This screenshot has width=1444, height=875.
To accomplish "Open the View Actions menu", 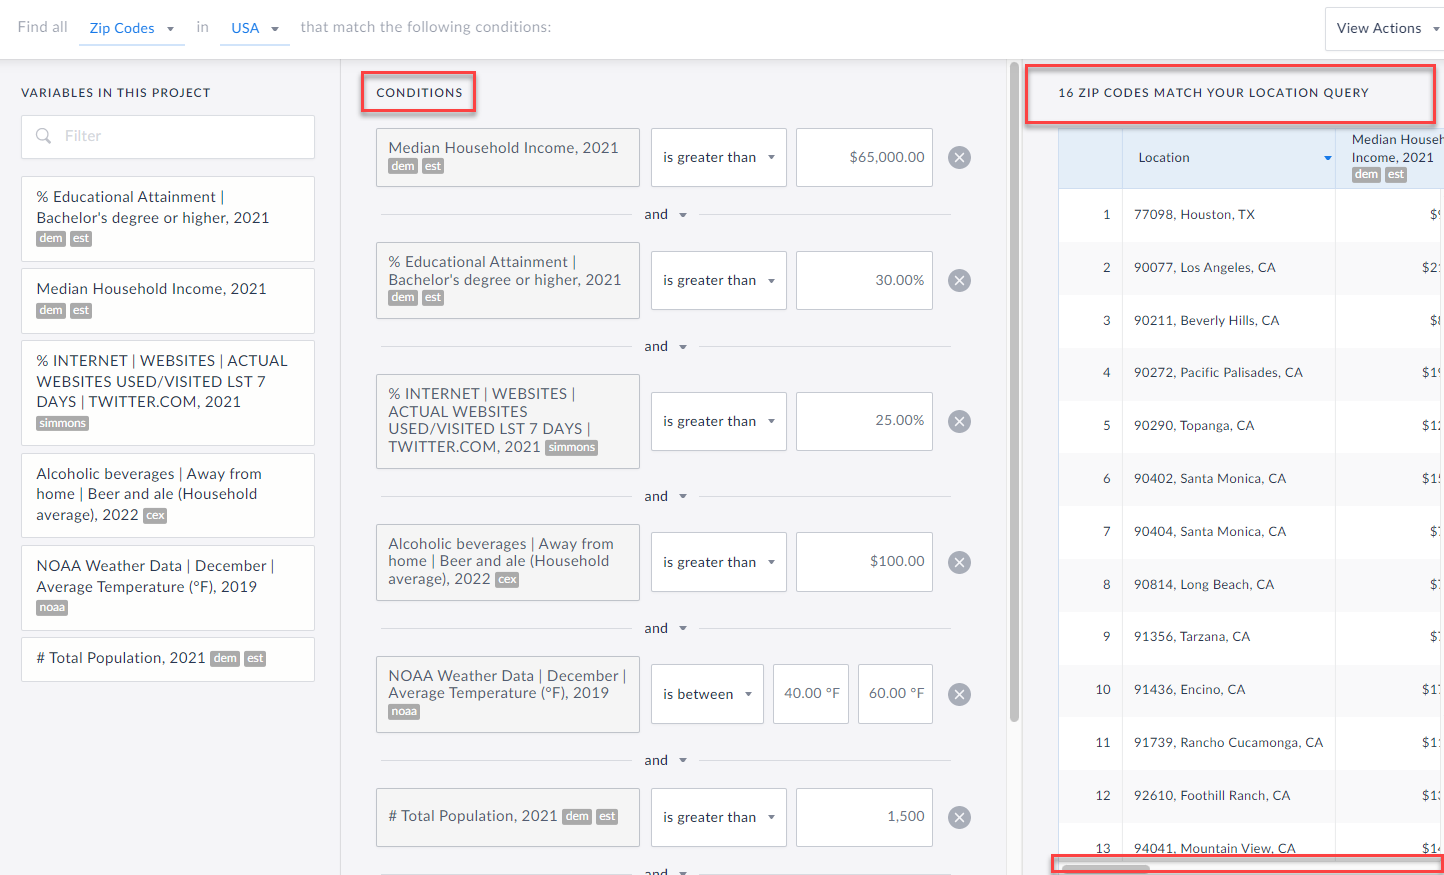I will click(x=1386, y=28).
